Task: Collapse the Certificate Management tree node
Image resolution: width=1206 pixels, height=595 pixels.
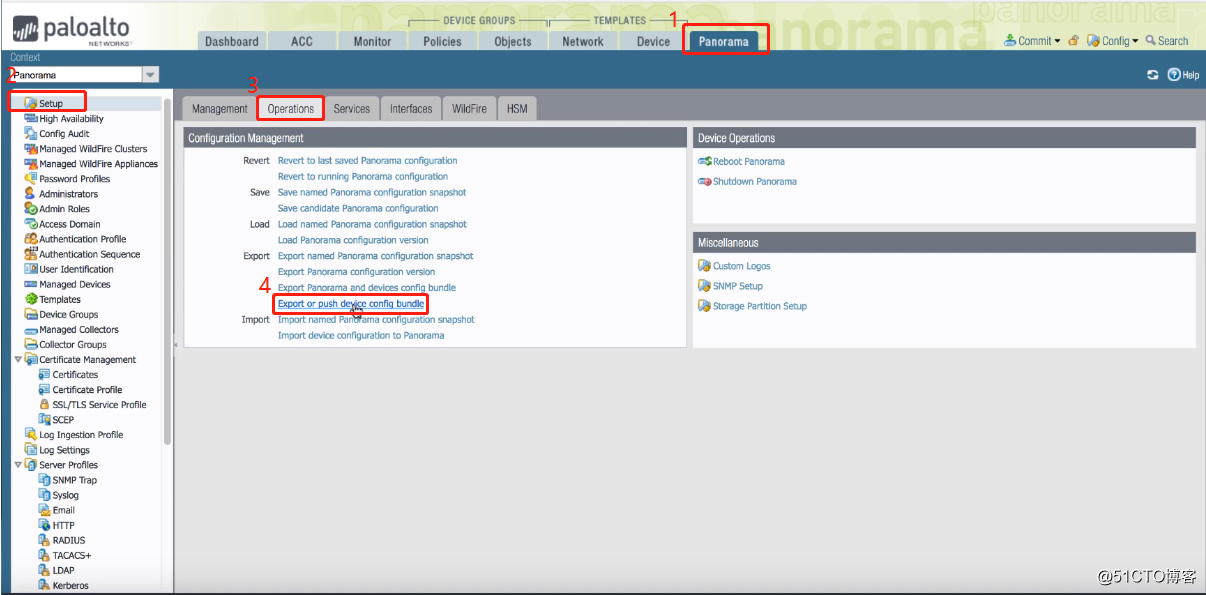Action: pyautogui.click(x=18, y=360)
